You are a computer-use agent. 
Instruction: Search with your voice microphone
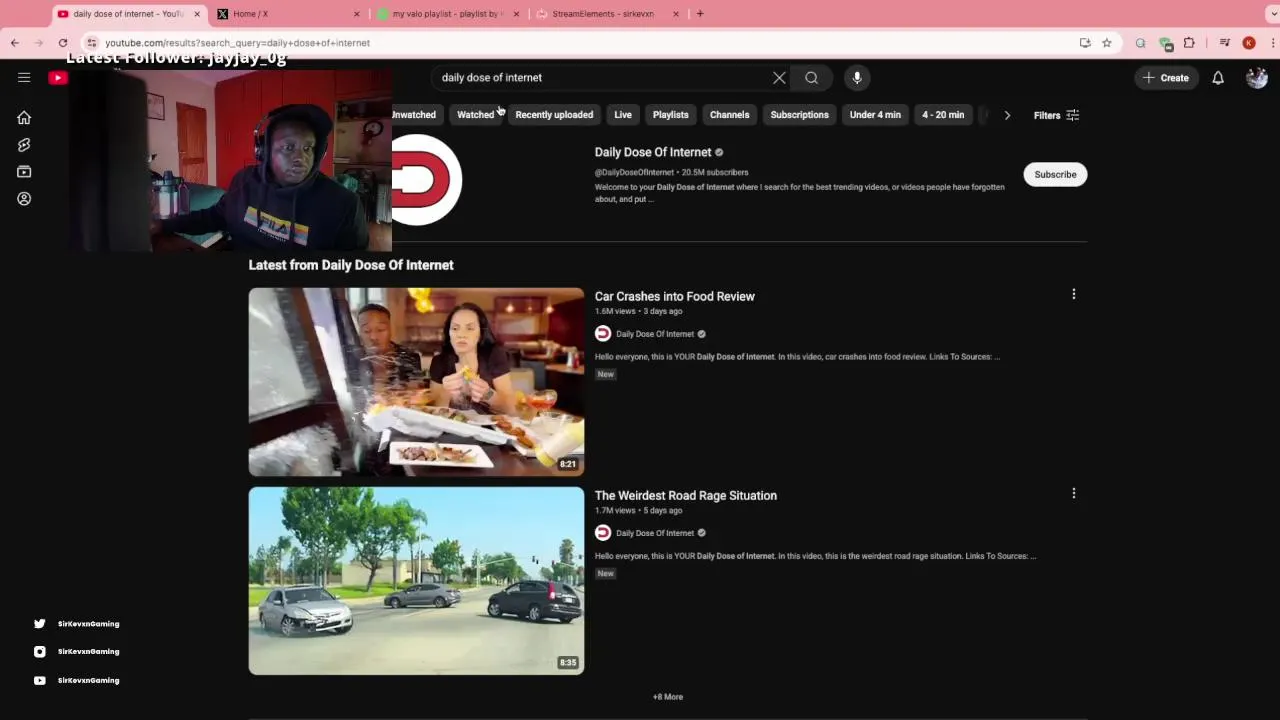pos(857,78)
